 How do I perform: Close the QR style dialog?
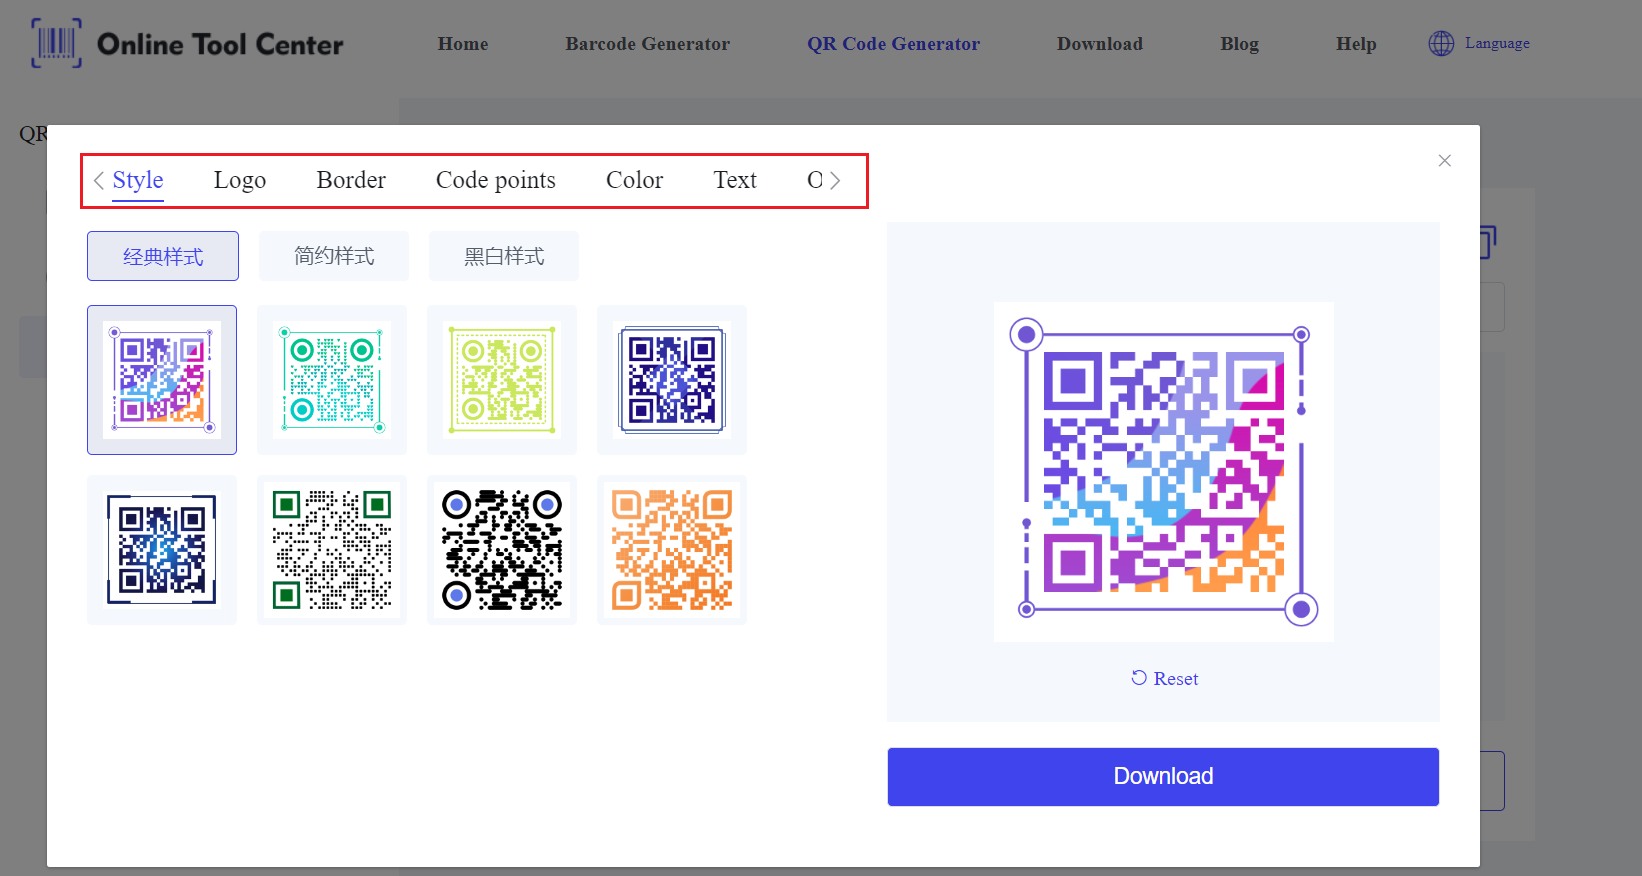[1444, 160]
